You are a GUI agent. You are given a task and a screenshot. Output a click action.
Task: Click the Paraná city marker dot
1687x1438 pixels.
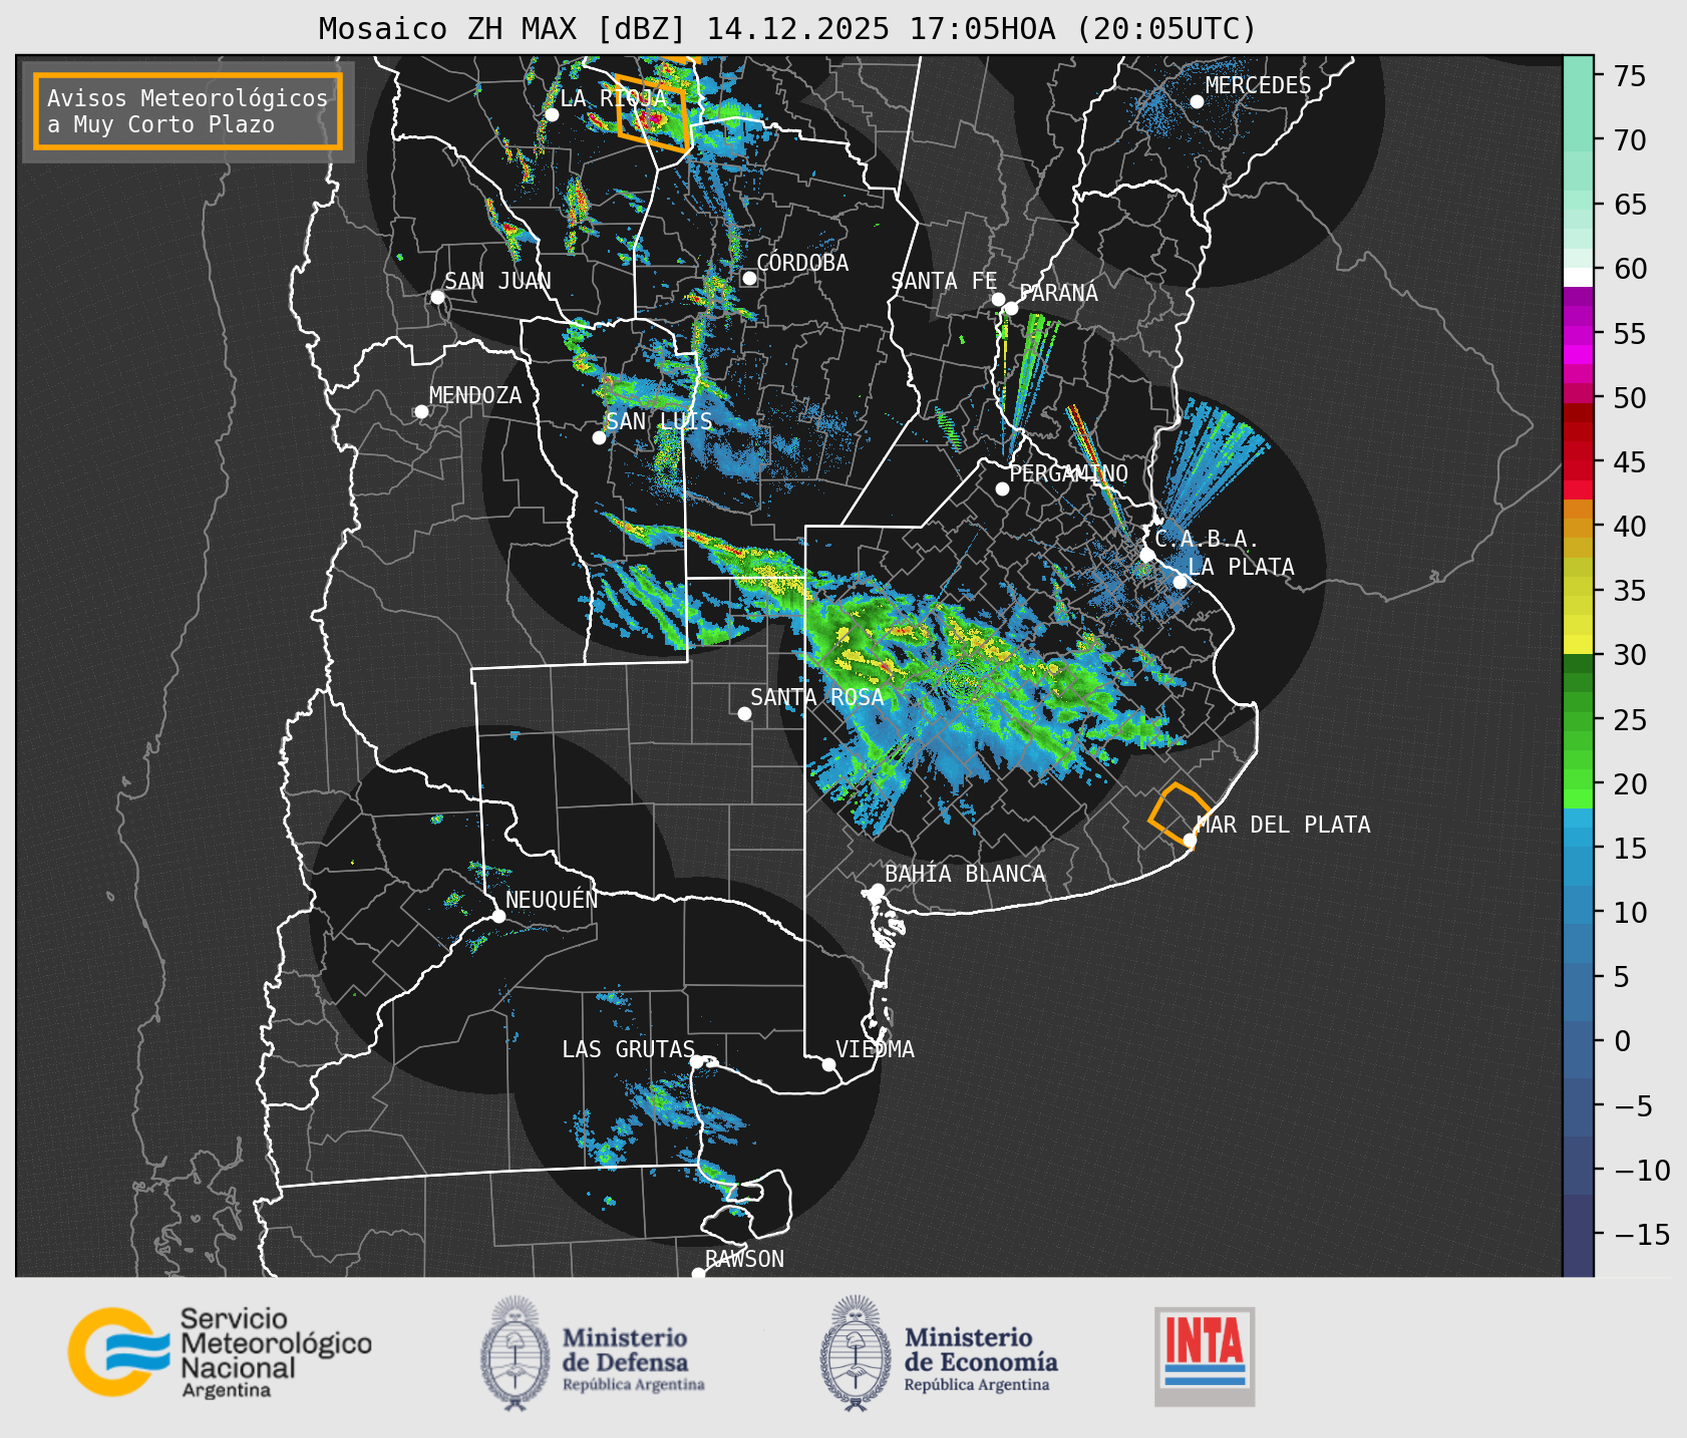[1011, 308]
